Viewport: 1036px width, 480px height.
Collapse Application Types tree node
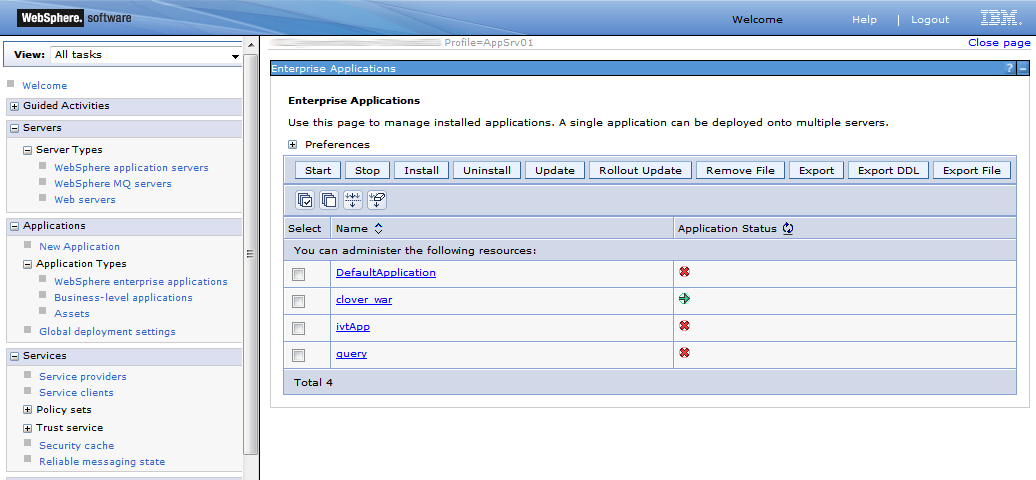pyautogui.click(x=28, y=264)
